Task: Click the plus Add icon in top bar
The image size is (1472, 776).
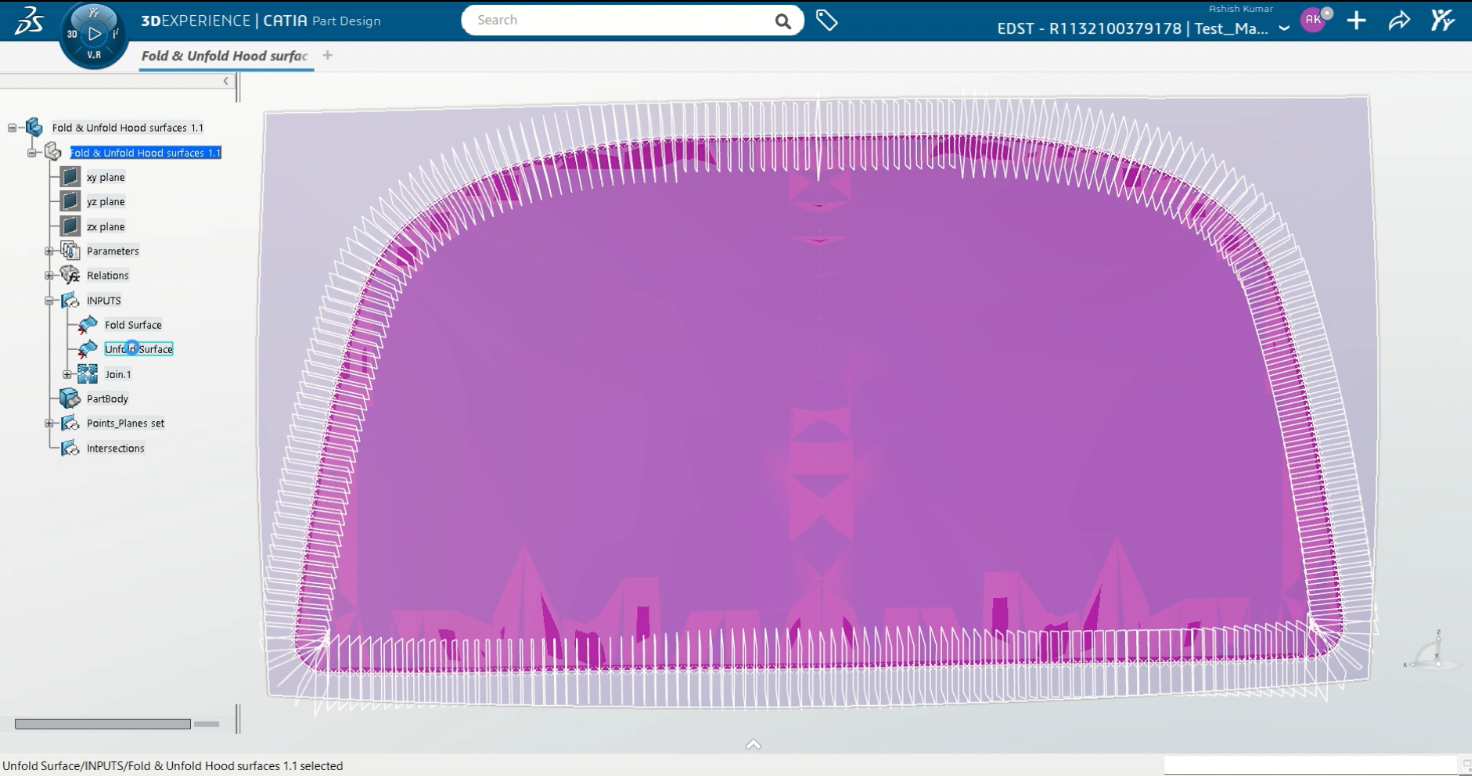Action: point(1356,21)
